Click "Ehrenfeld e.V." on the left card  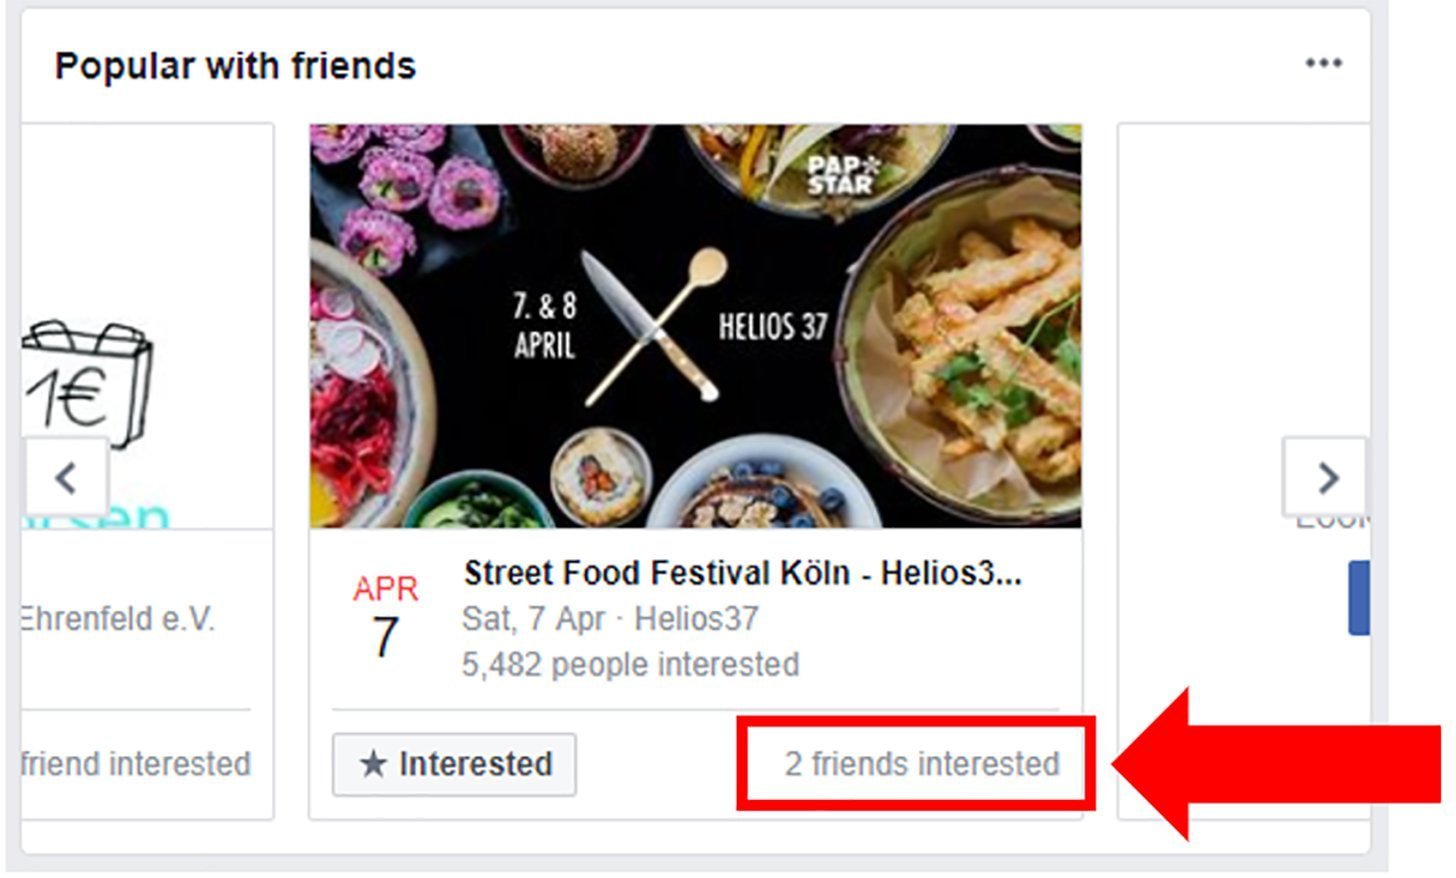118,619
